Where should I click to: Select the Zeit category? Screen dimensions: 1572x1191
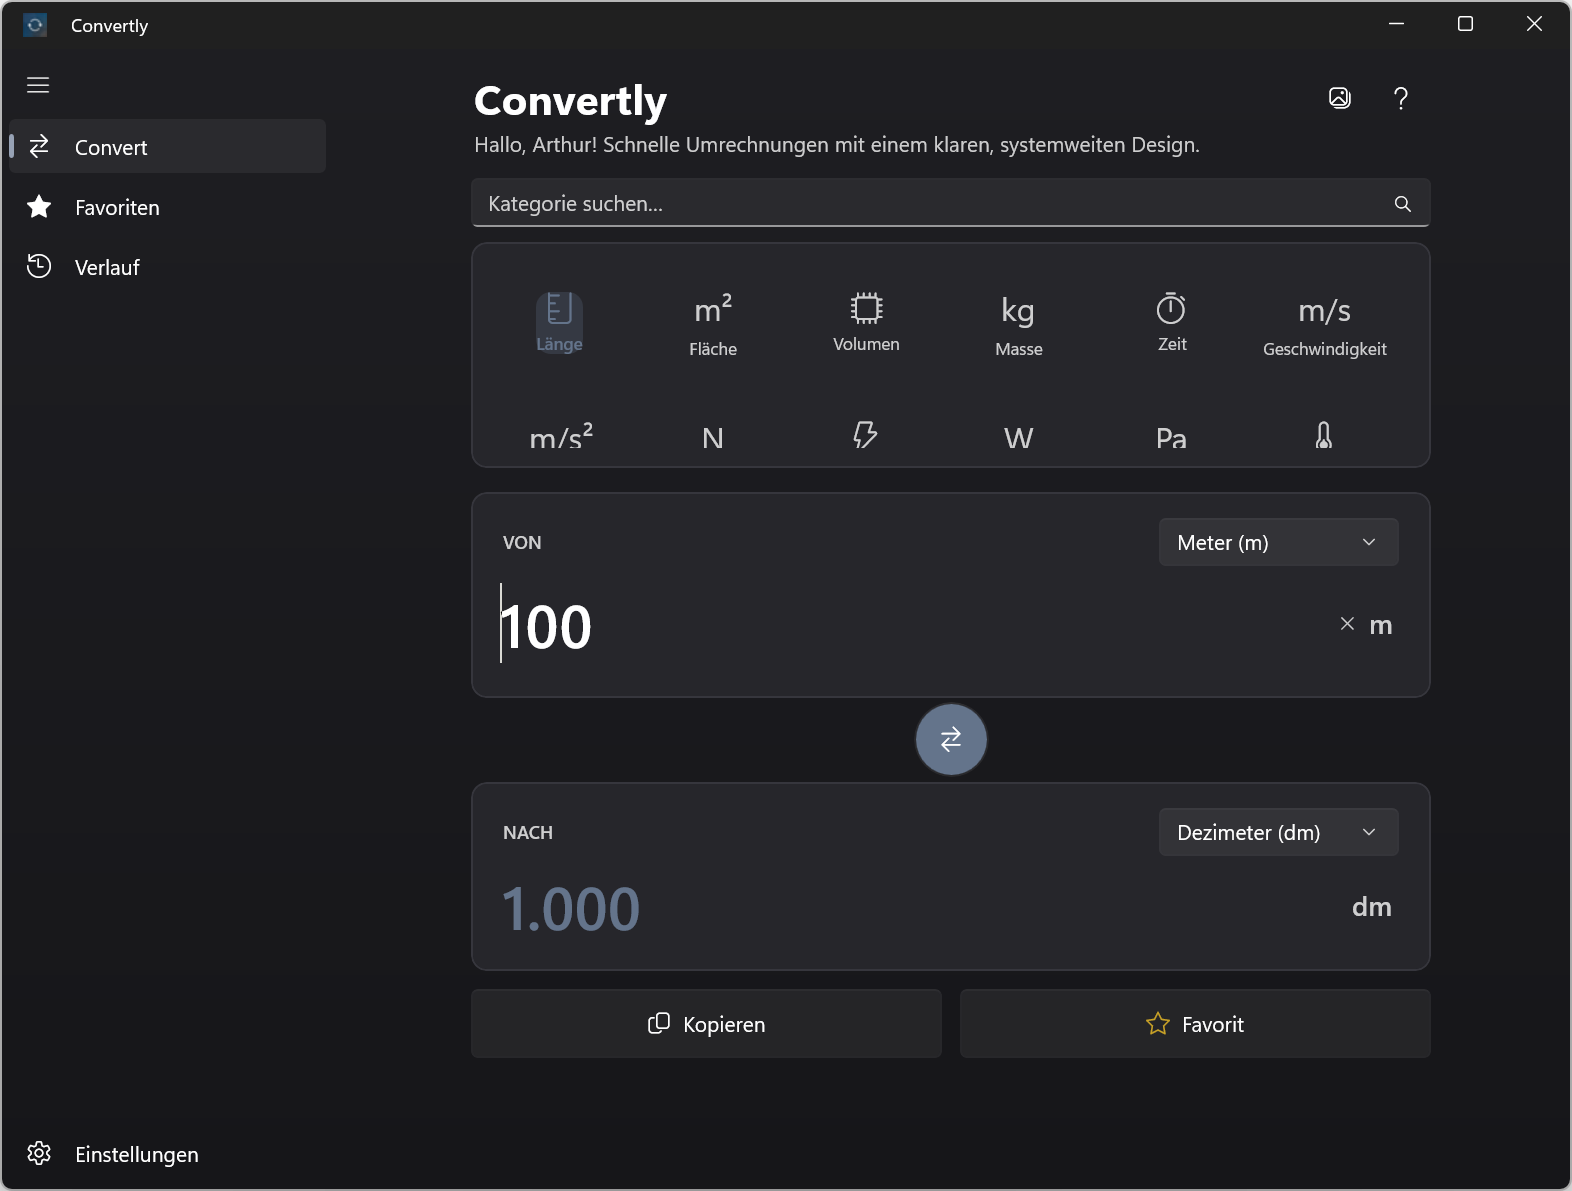(x=1172, y=322)
